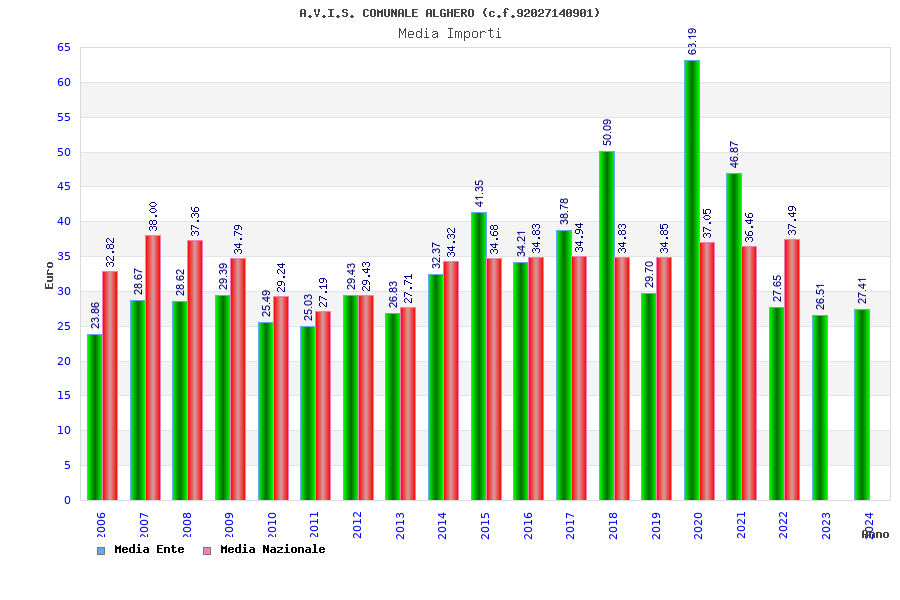Click the 2011 green bar labeled 25.03
This screenshot has width=900, height=600.
[308, 413]
